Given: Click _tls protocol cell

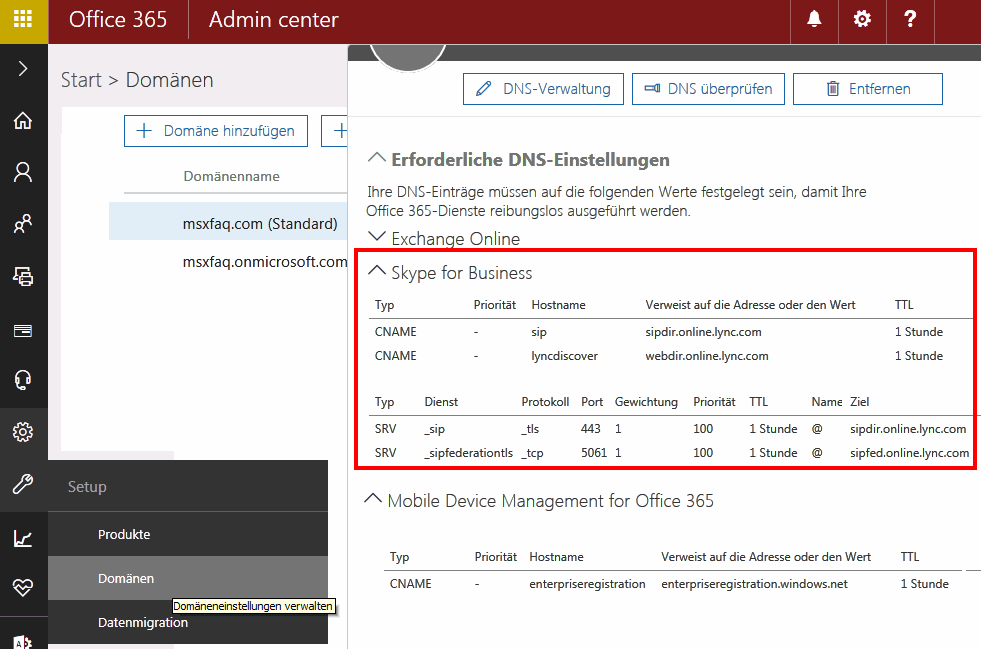Looking at the screenshot, I should tap(530, 429).
